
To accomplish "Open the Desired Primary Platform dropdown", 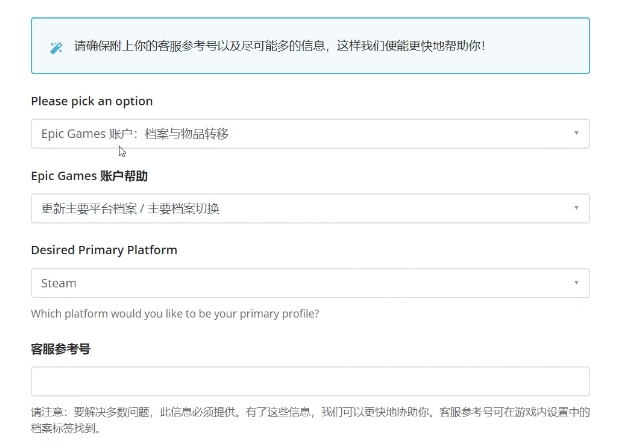I will point(310,283).
